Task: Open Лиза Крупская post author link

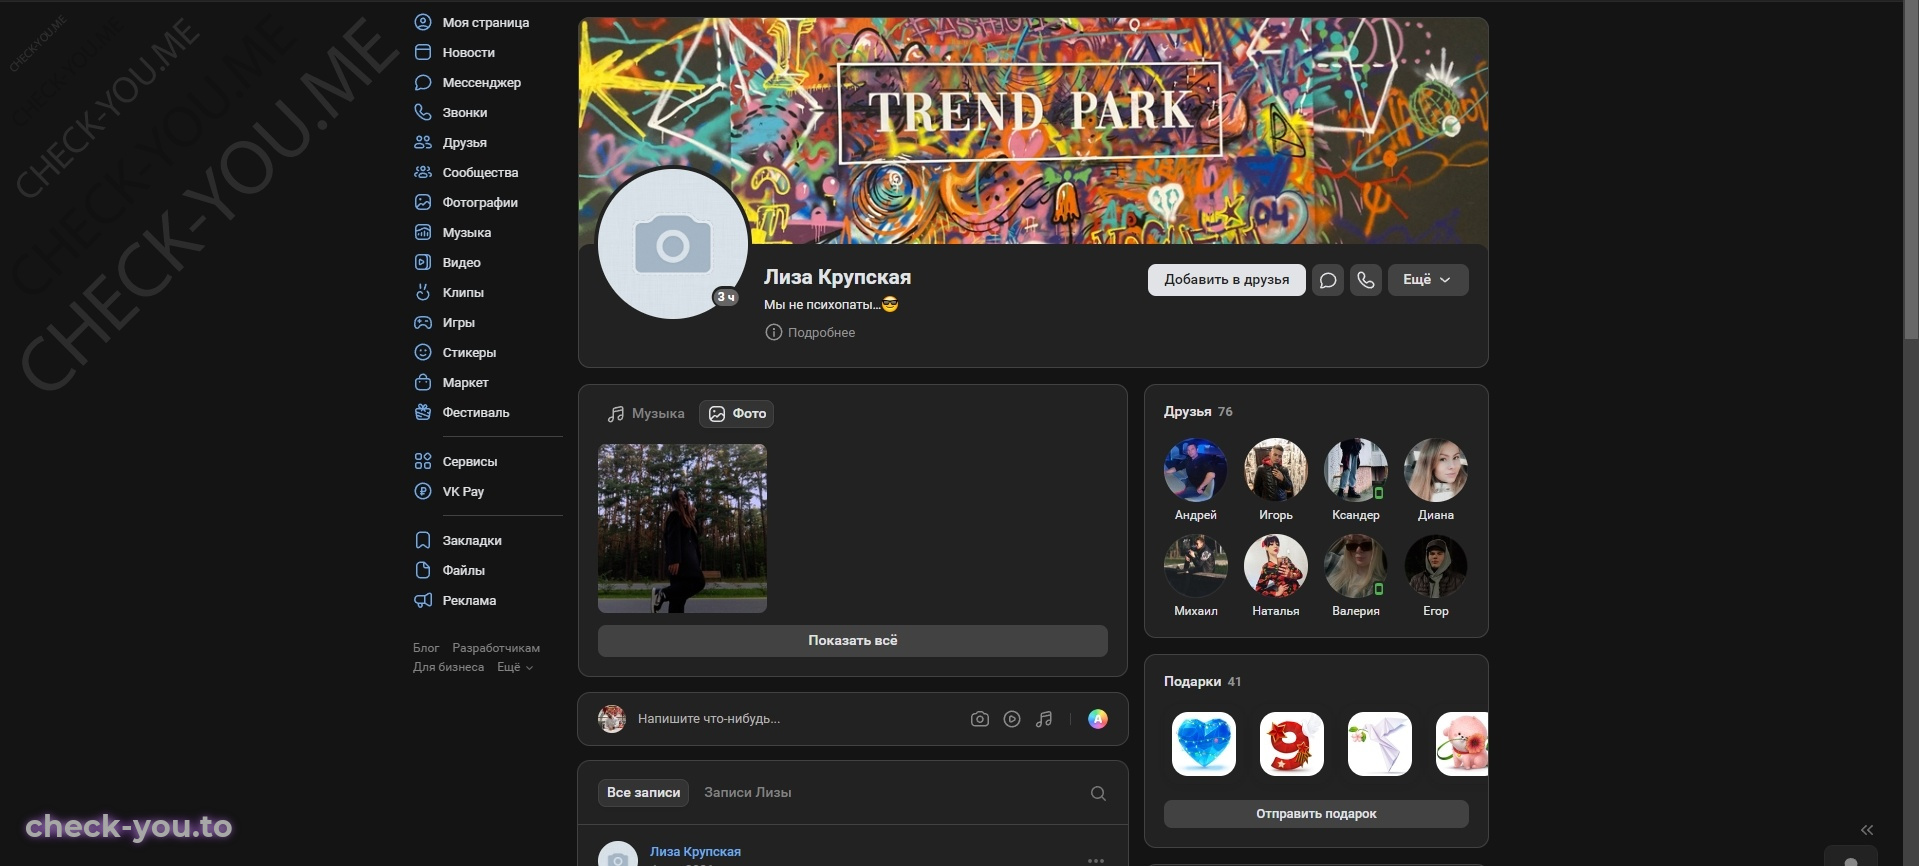Action: (x=695, y=852)
